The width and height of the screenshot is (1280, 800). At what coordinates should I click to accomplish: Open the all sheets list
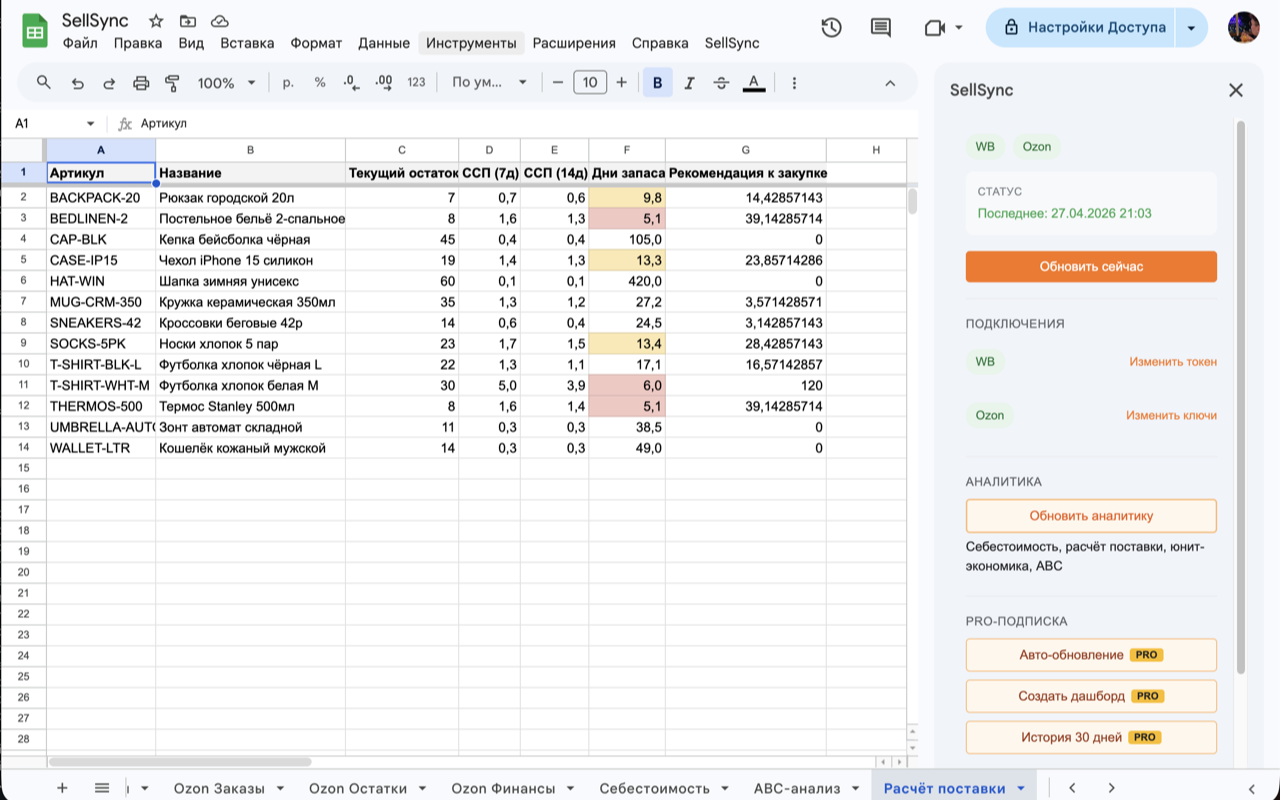(x=102, y=788)
